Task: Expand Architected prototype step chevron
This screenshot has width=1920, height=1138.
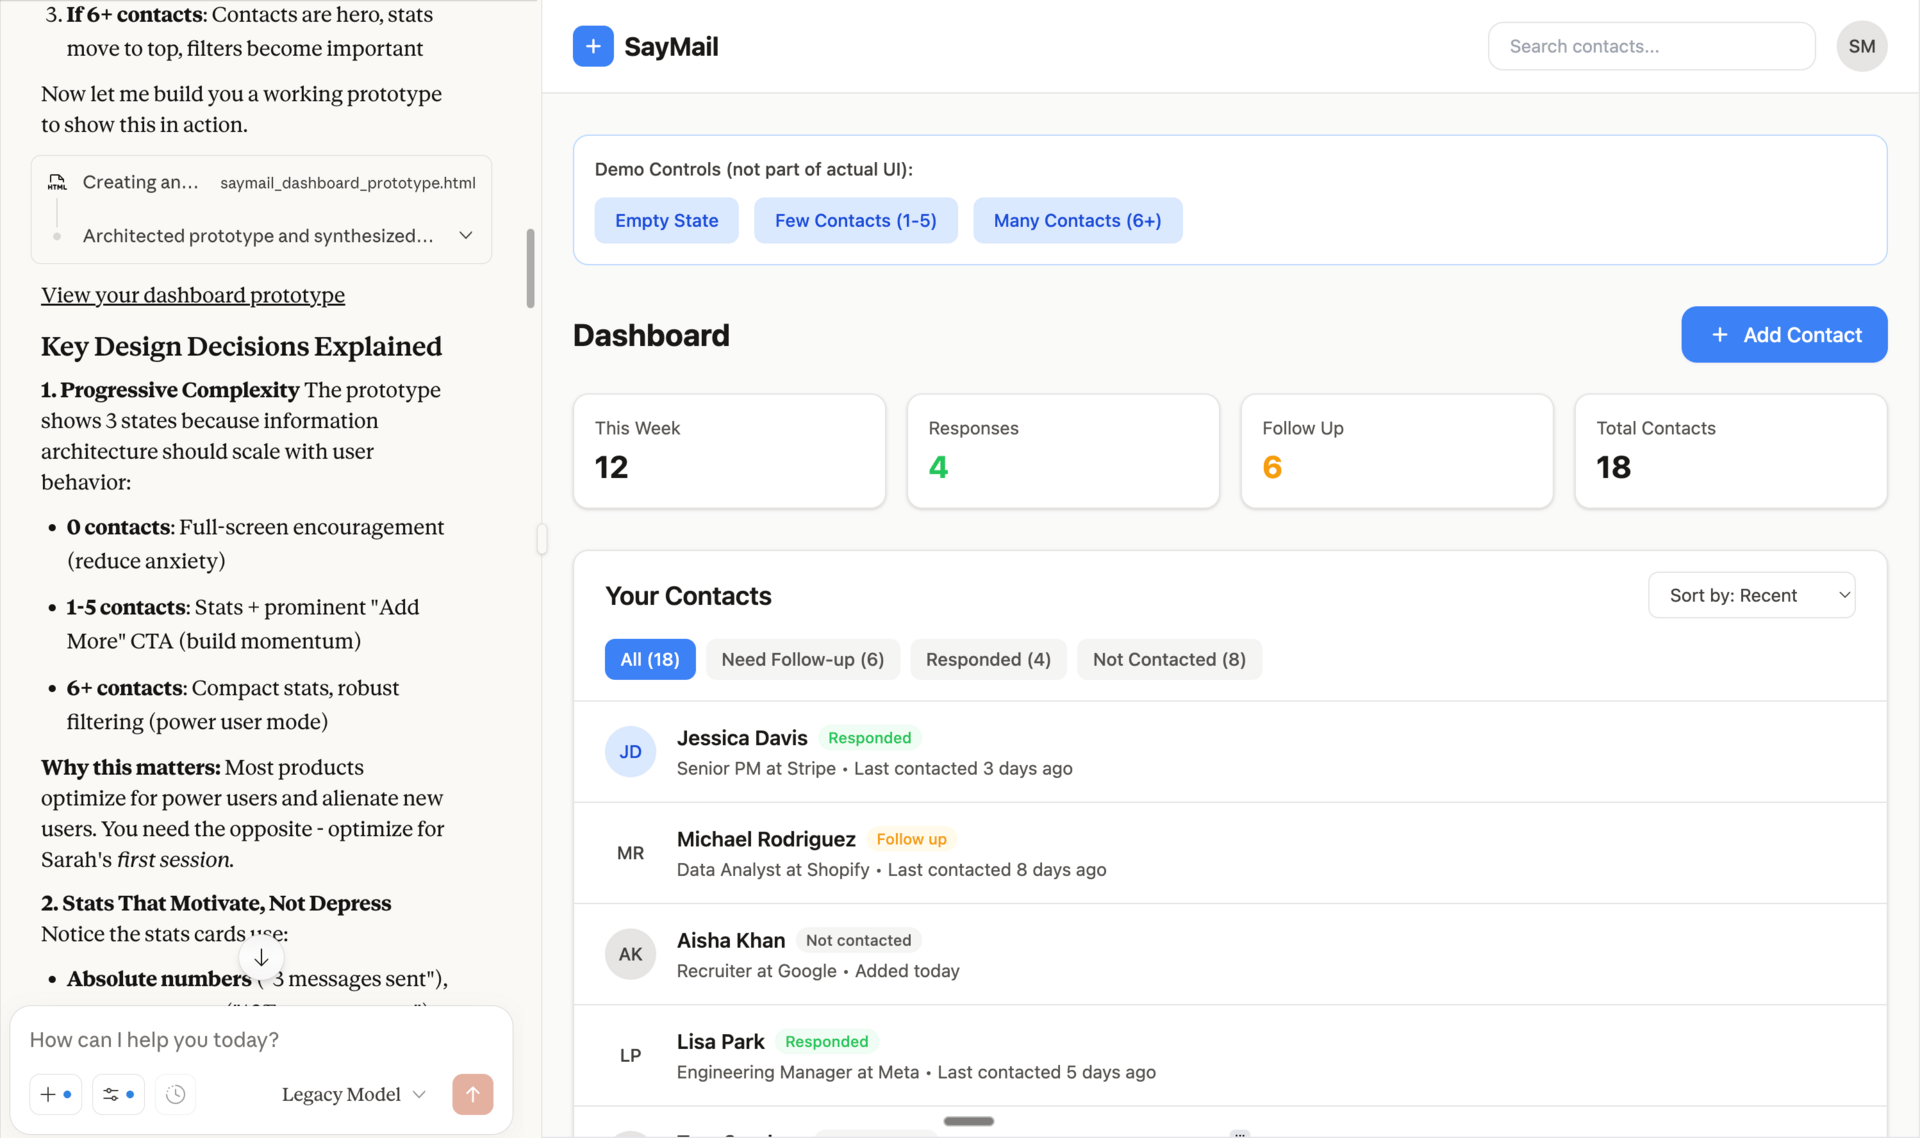Action: coord(466,235)
